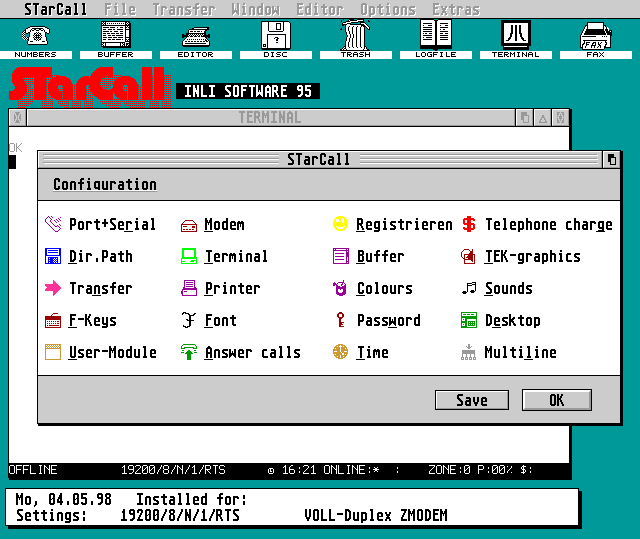The height and width of the screenshot is (539, 640).
Task: Open the File menu
Action: point(120,9)
